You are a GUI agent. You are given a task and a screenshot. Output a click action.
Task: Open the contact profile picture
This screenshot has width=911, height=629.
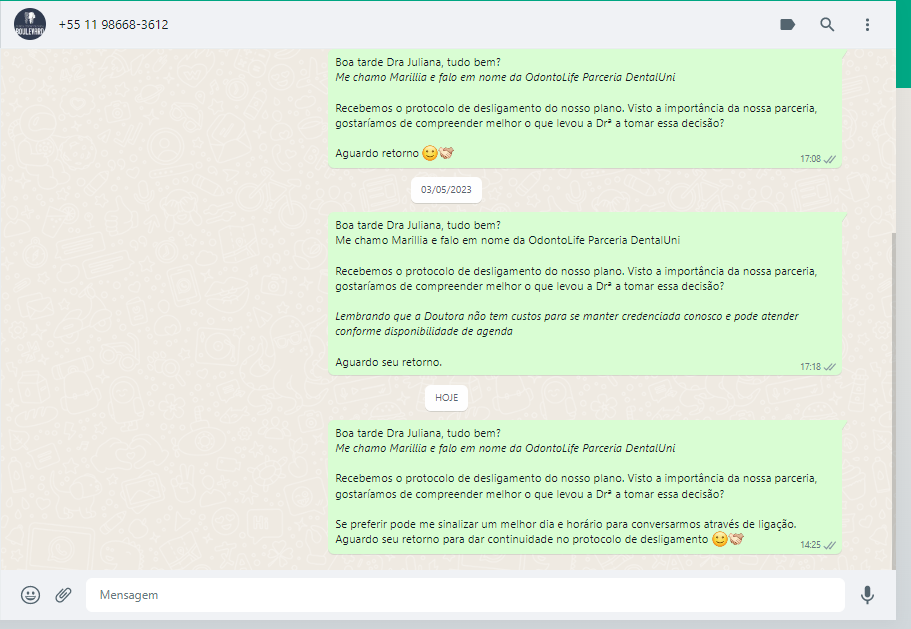pos(30,24)
